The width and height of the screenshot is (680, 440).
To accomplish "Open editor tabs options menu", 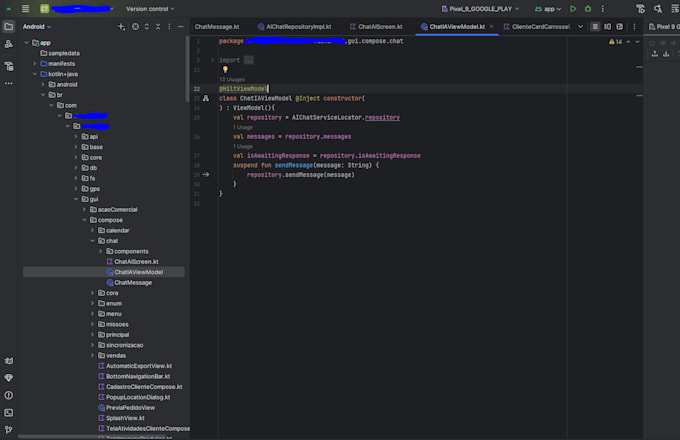I will (x=634, y=27).
